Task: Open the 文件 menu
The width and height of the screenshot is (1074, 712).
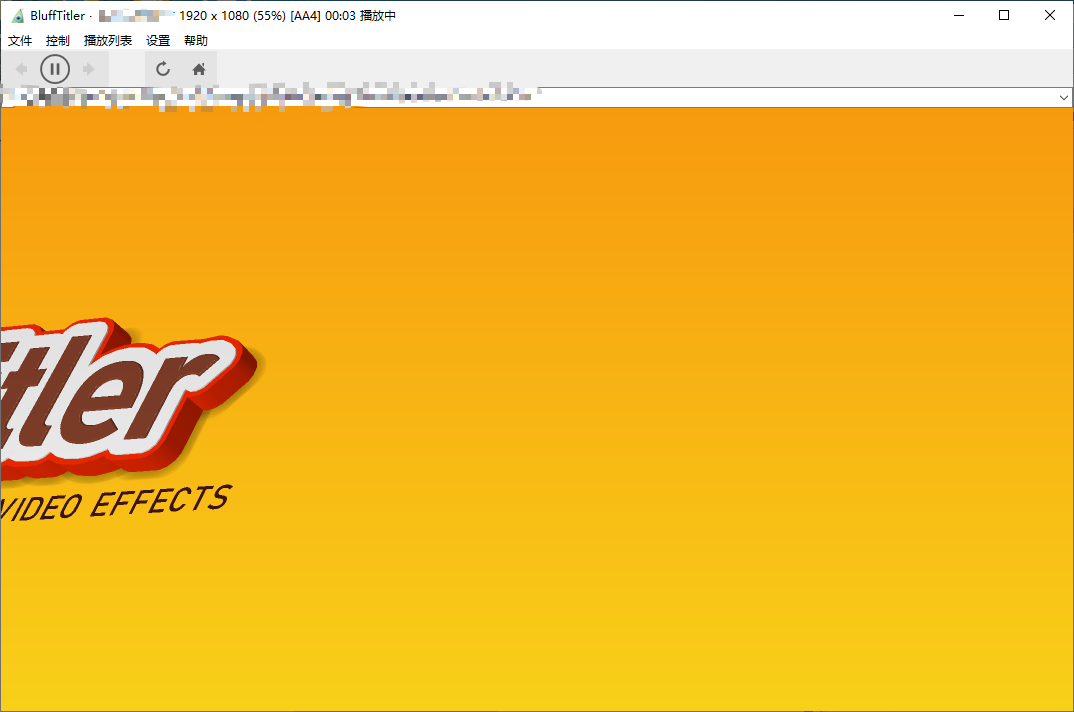Action: coord(20,41)
